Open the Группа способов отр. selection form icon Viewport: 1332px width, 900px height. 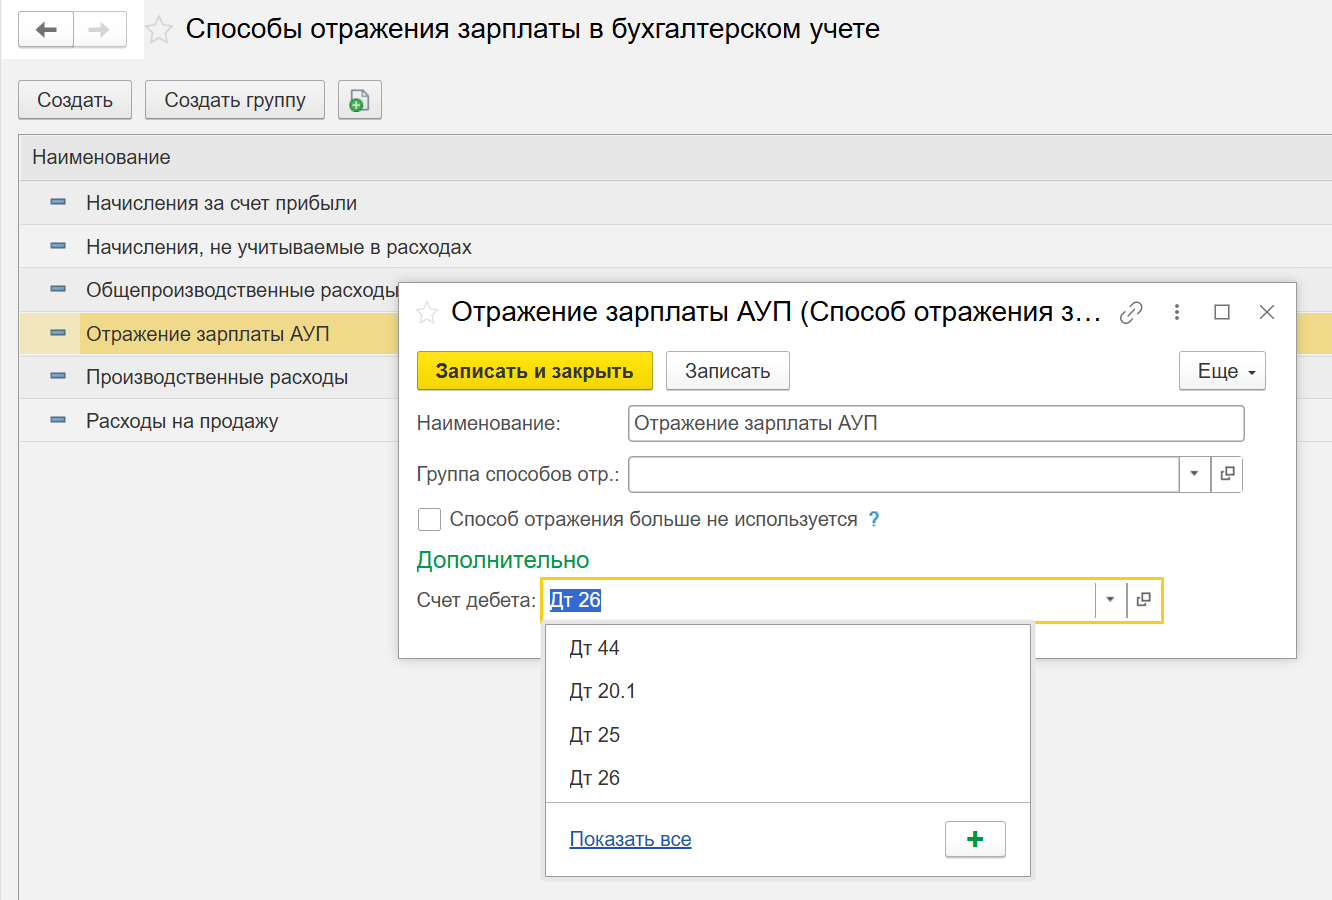pos(1227,474)
